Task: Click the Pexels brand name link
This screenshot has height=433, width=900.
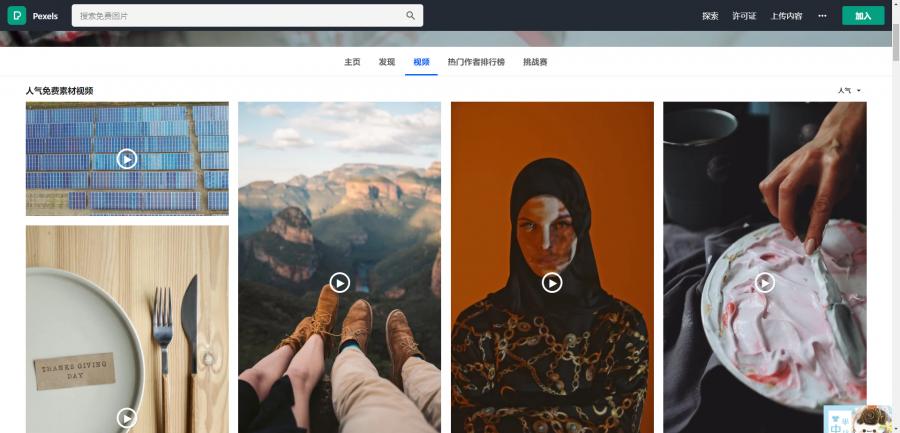Action: coord(45,16)
